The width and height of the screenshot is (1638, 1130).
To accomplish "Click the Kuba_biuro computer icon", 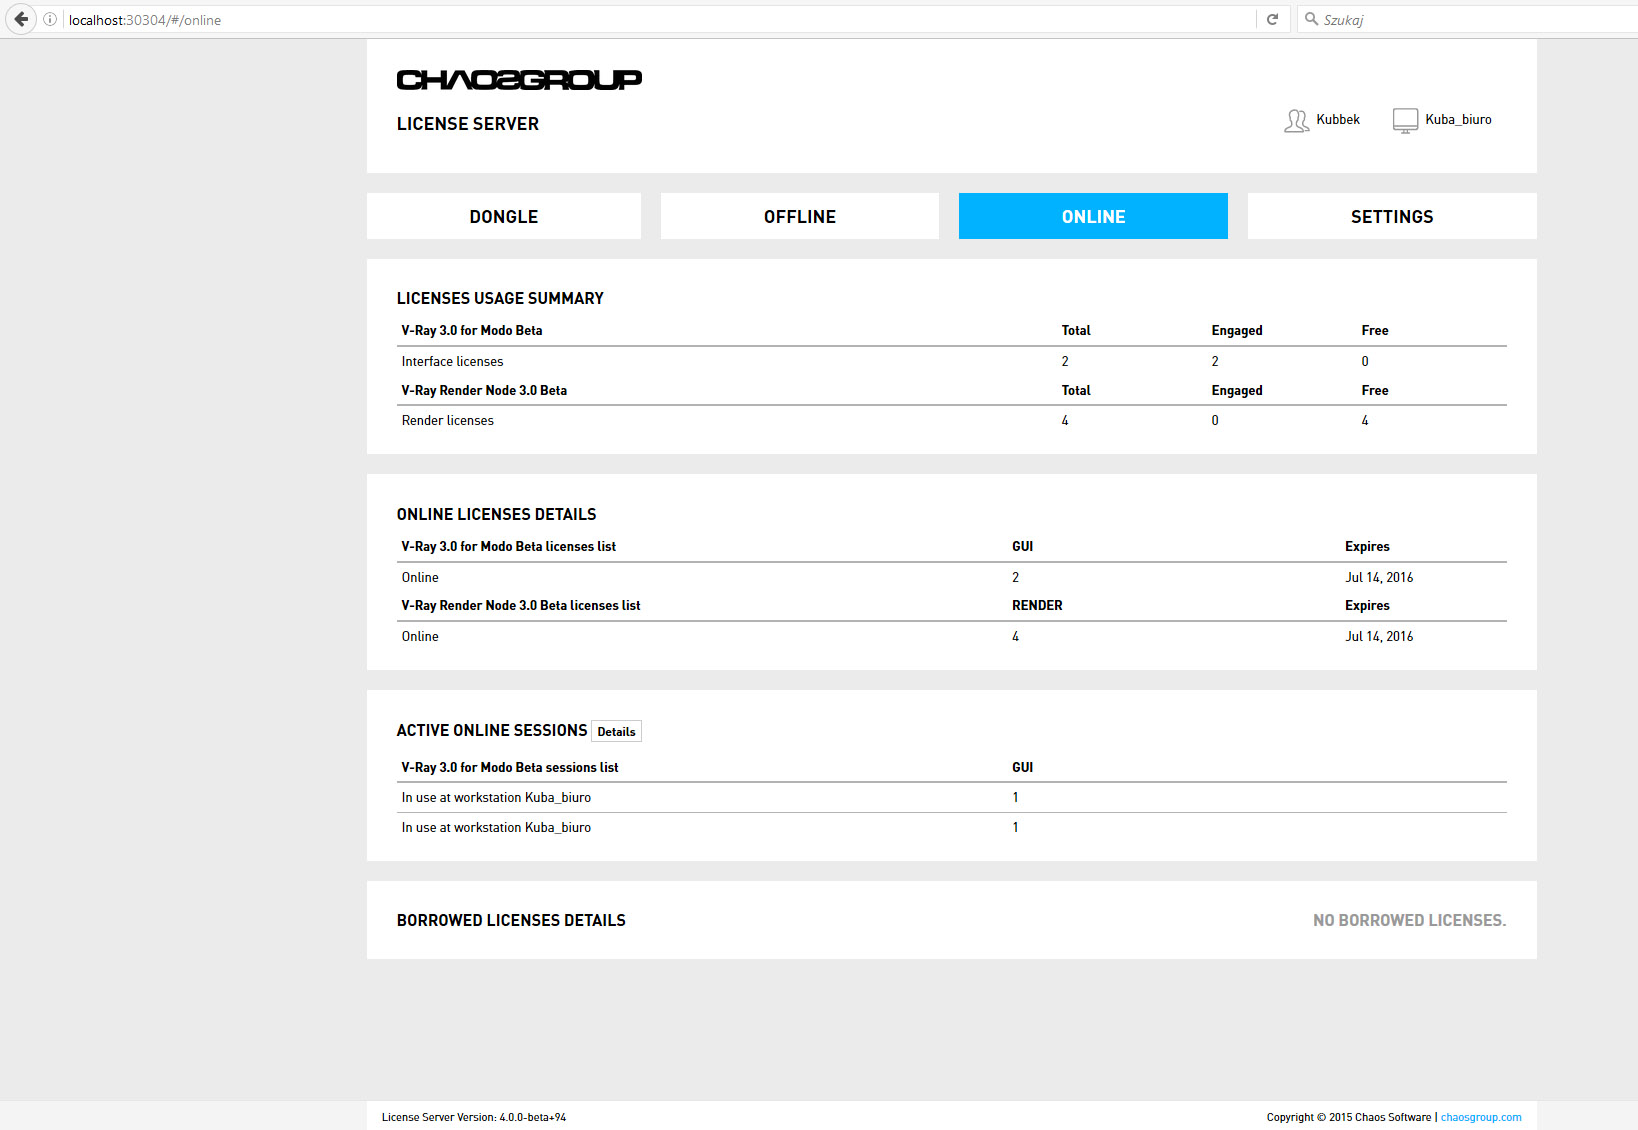I will (1405, 121).
